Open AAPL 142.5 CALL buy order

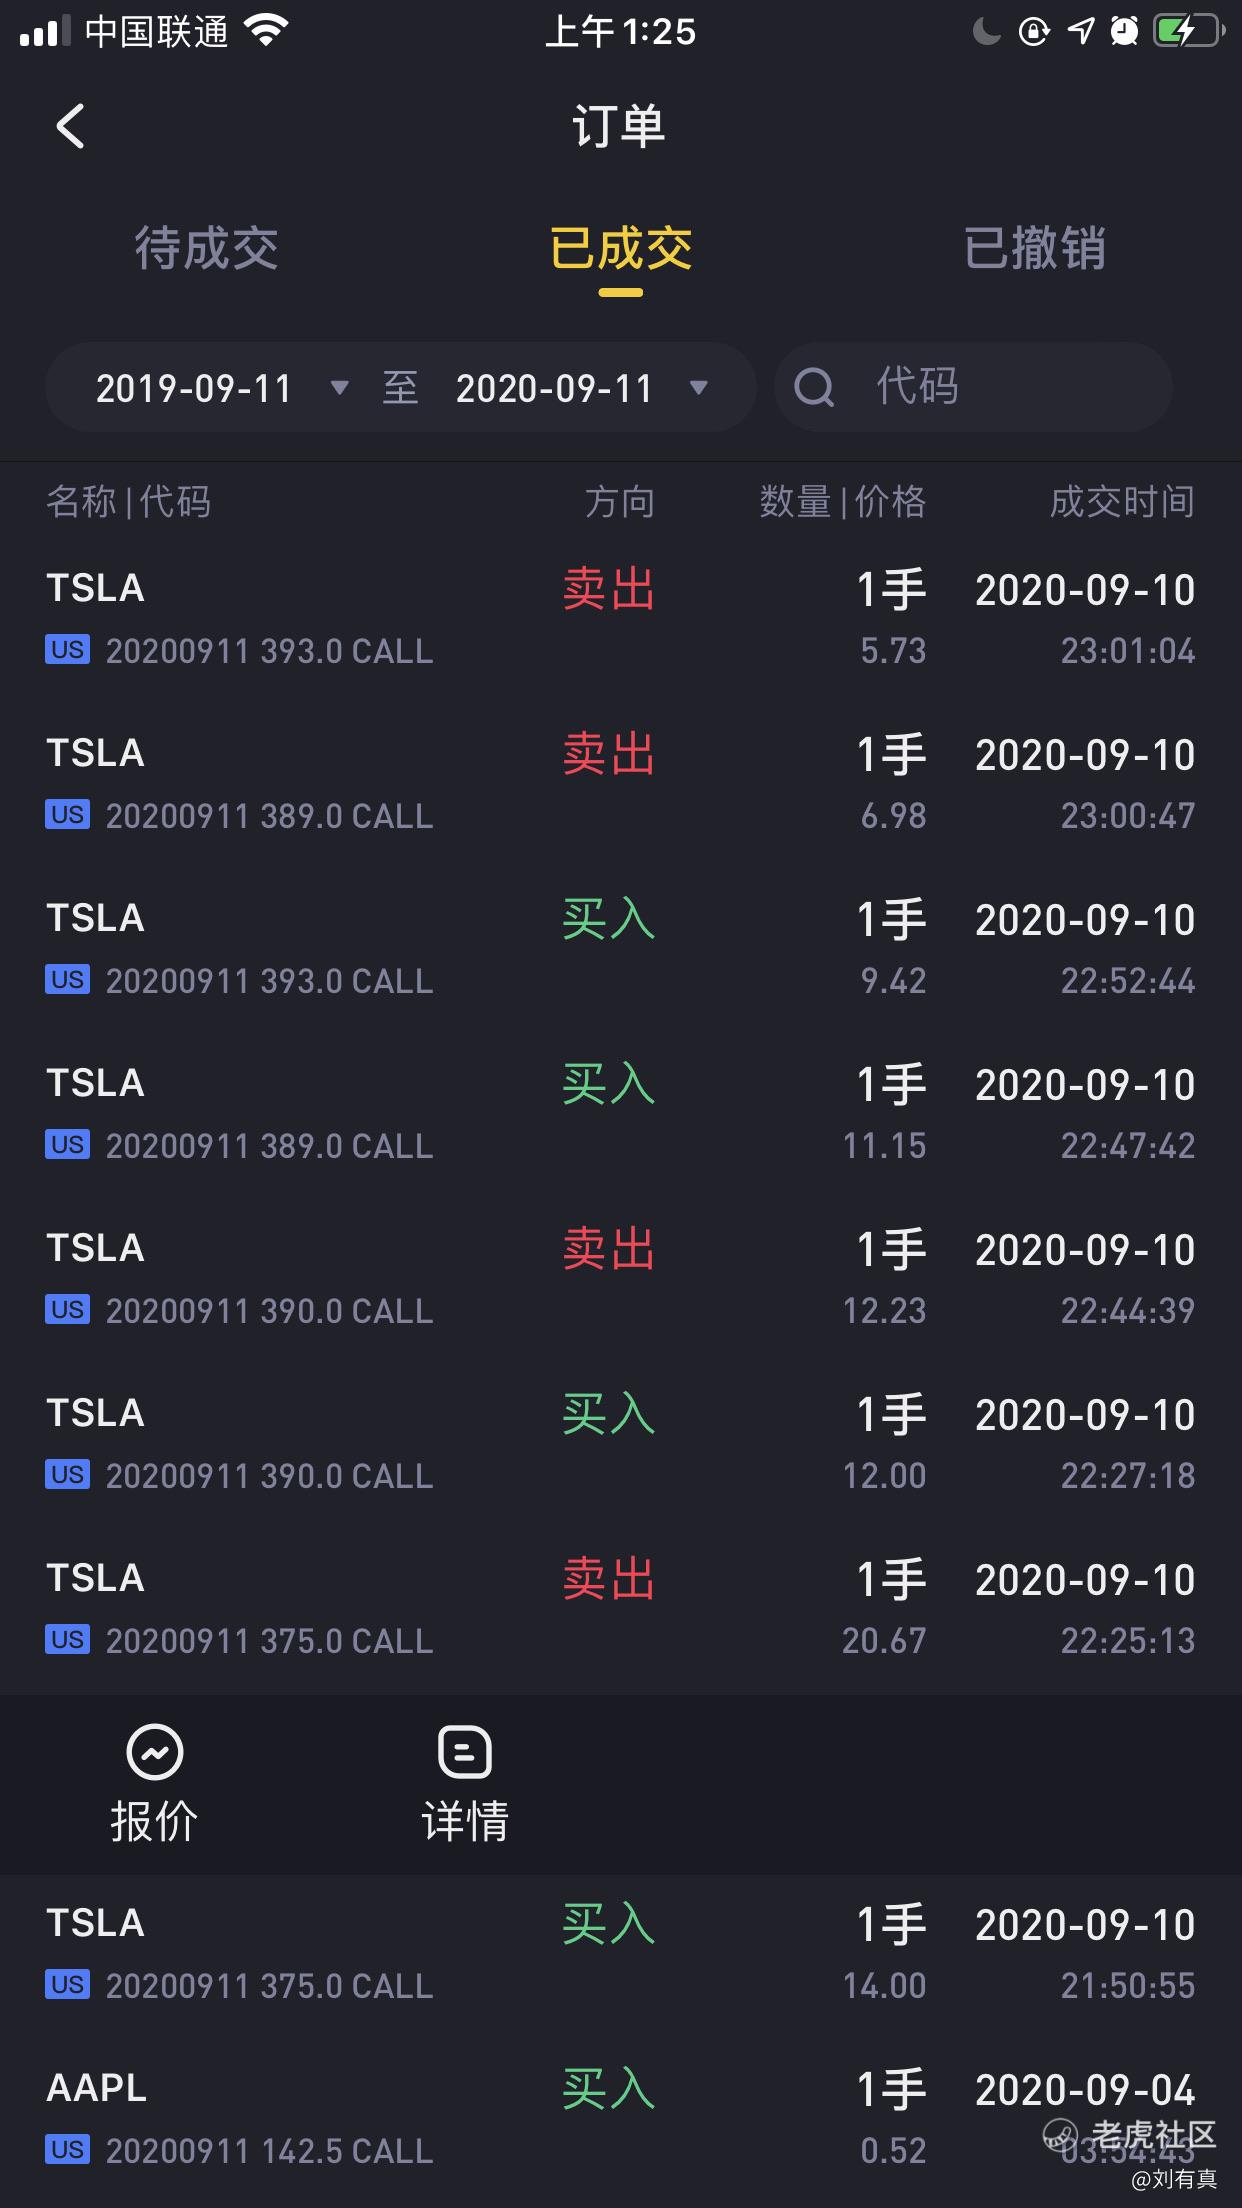click(620, 2118)
